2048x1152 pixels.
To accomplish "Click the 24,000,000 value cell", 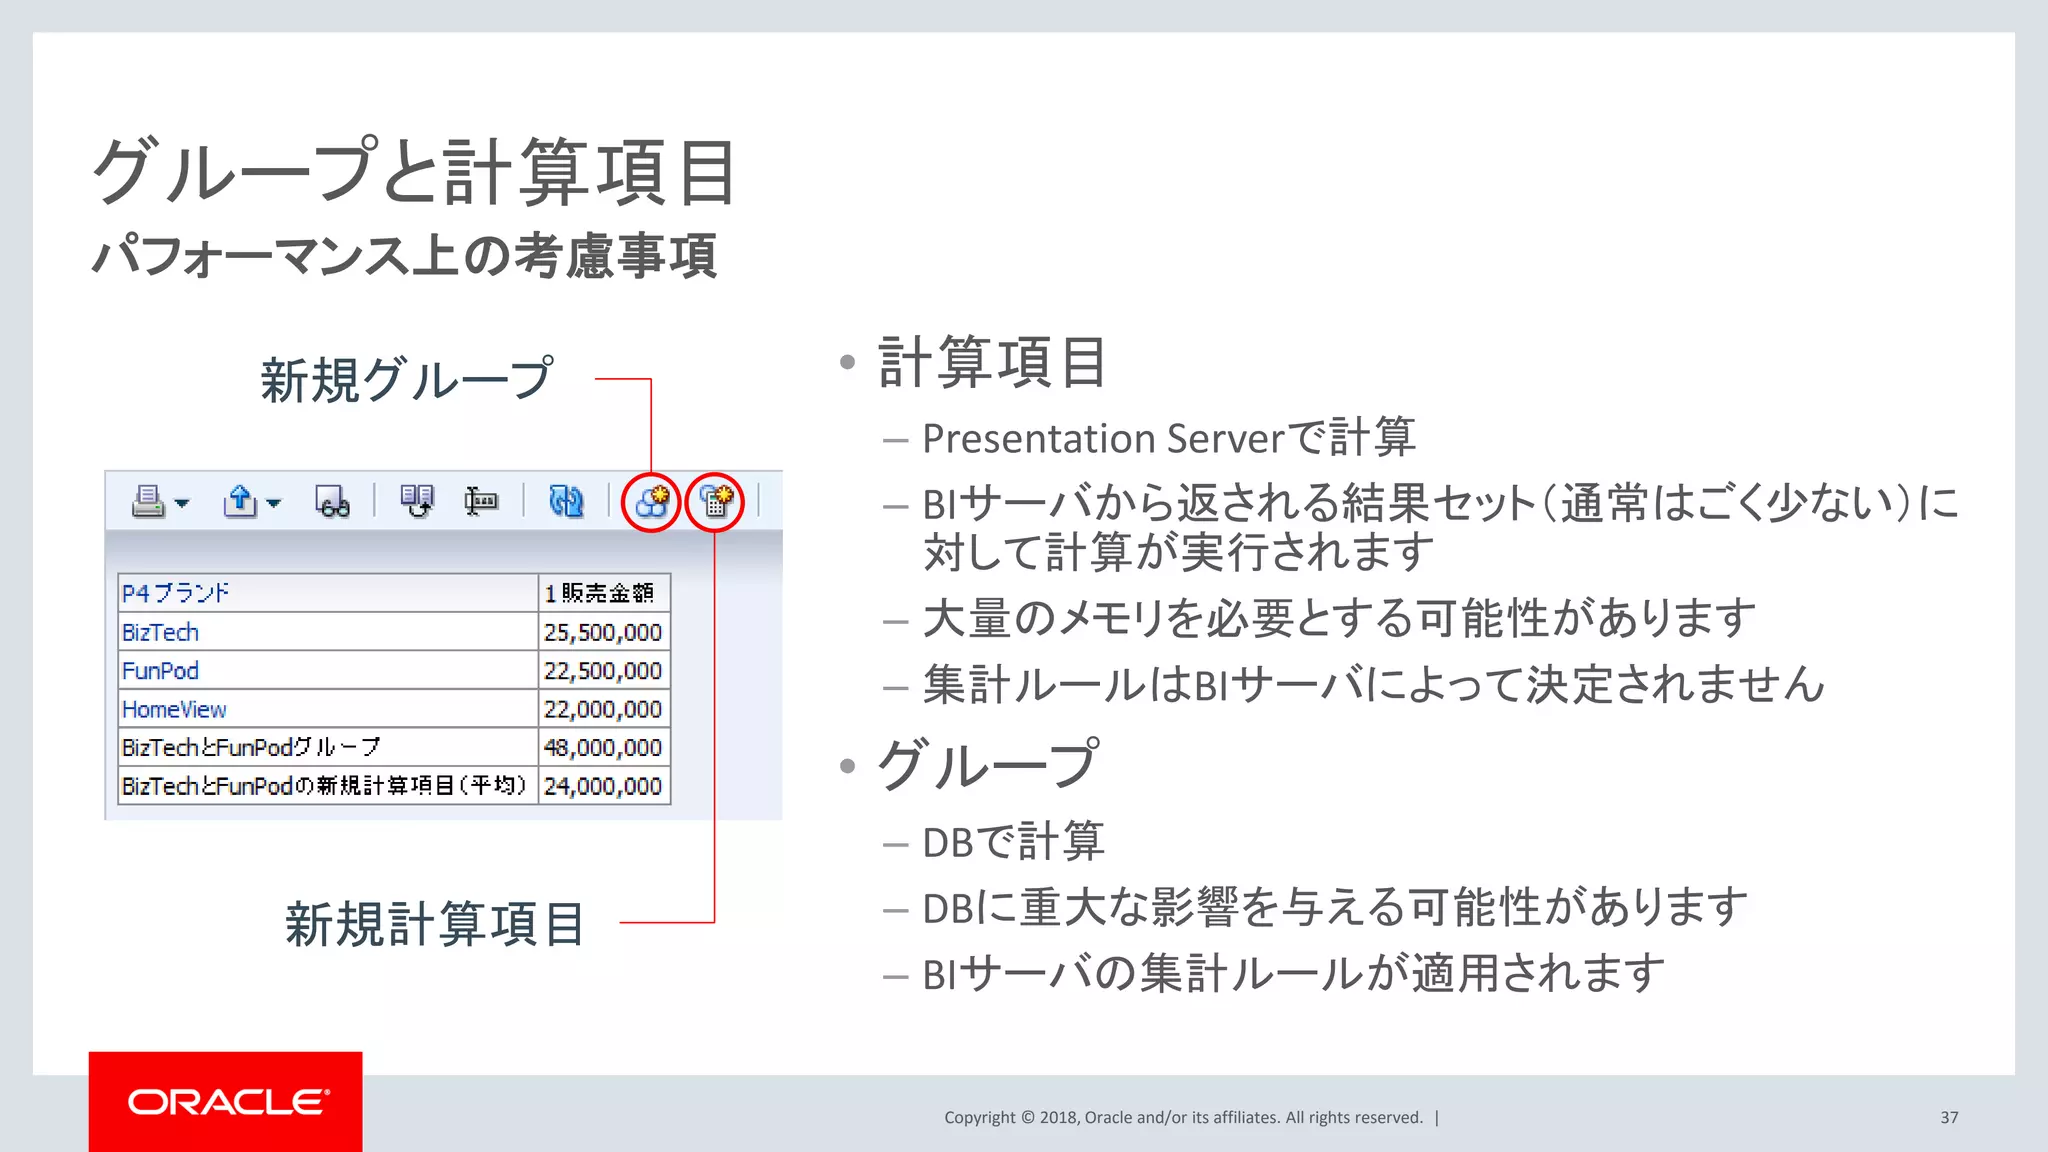I will point(605,786).
